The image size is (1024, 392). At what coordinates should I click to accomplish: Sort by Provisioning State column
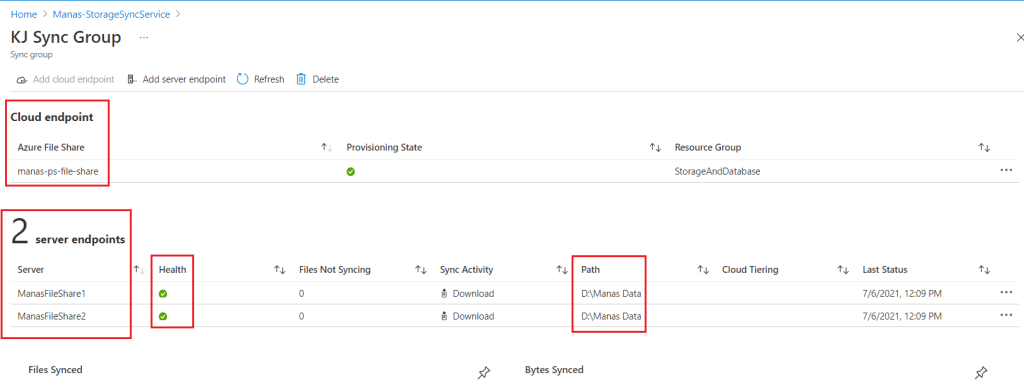tap(655, 148)
